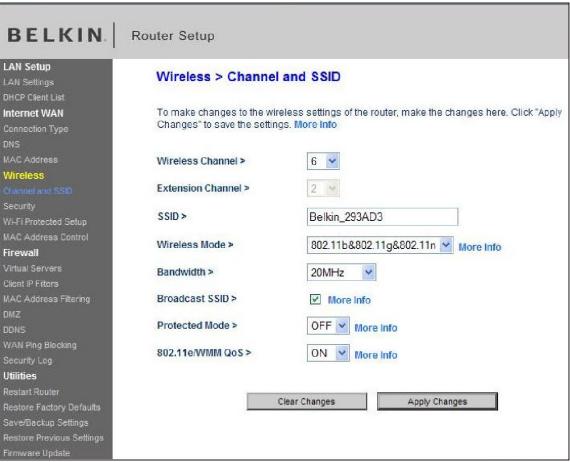Open Firmware Update page
The width and height of the screenshot is (570, 462).
tap(36, 453)
